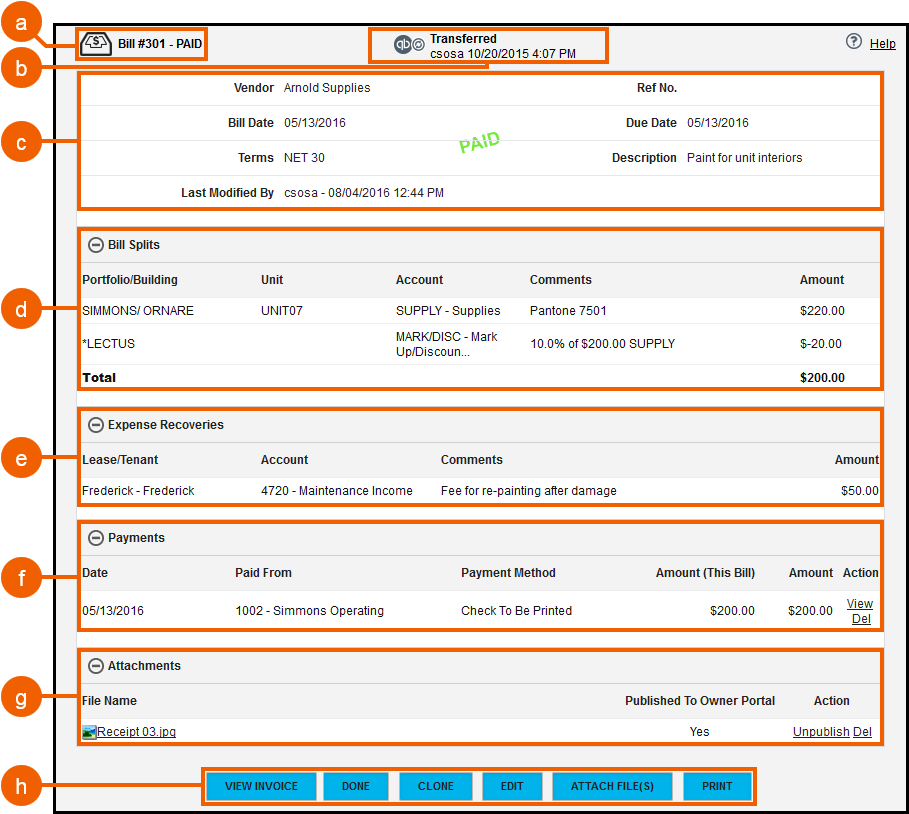909x814 pixels.
Task: Collapse the Attachments section
Action: [x=96, y=666]
